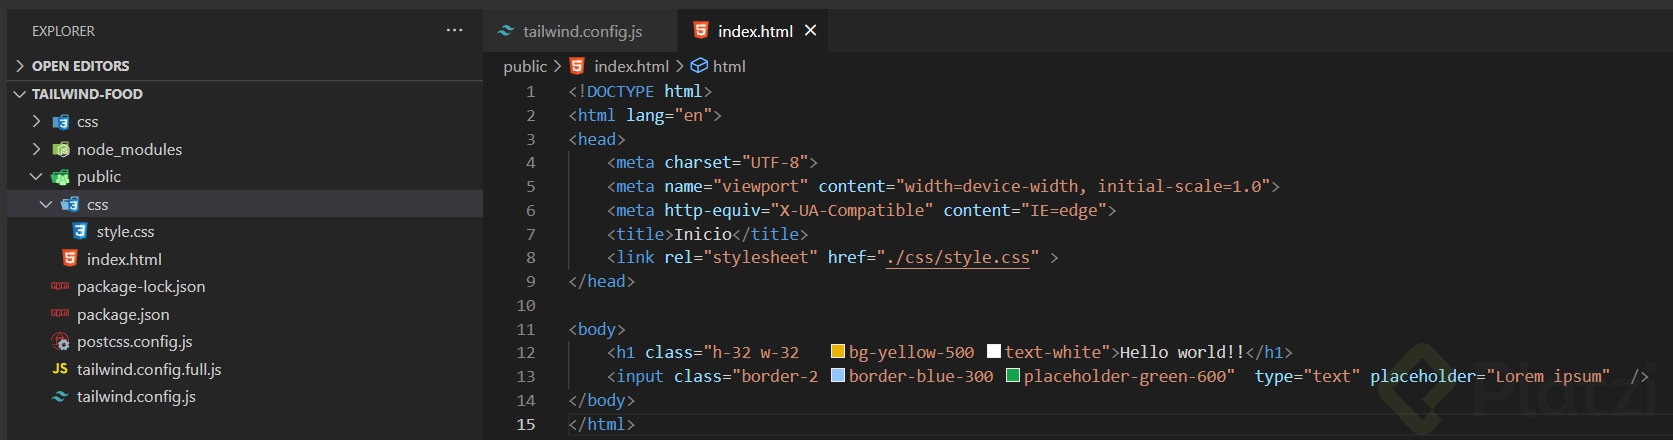Click HTML5 icon beside index.html in tree
This screenshot has height=440, width=1673.
click(x=70, y=259)
